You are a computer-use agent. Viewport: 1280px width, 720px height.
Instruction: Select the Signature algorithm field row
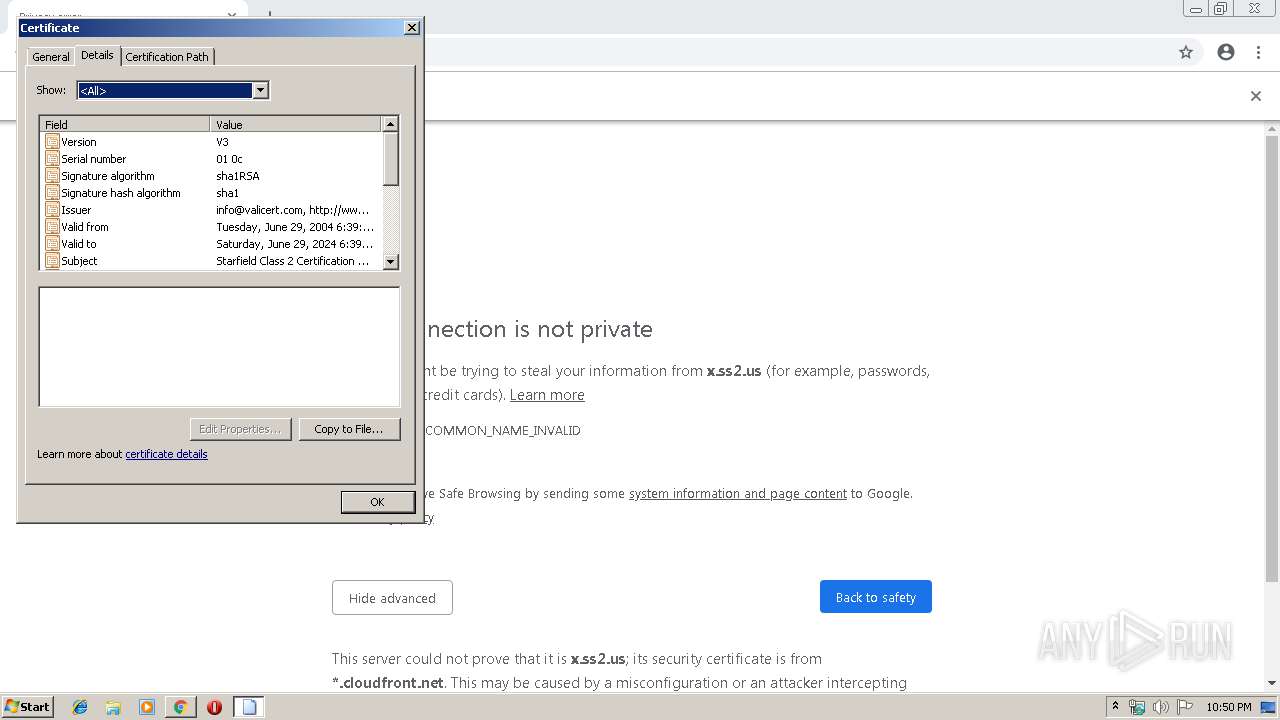211,176
